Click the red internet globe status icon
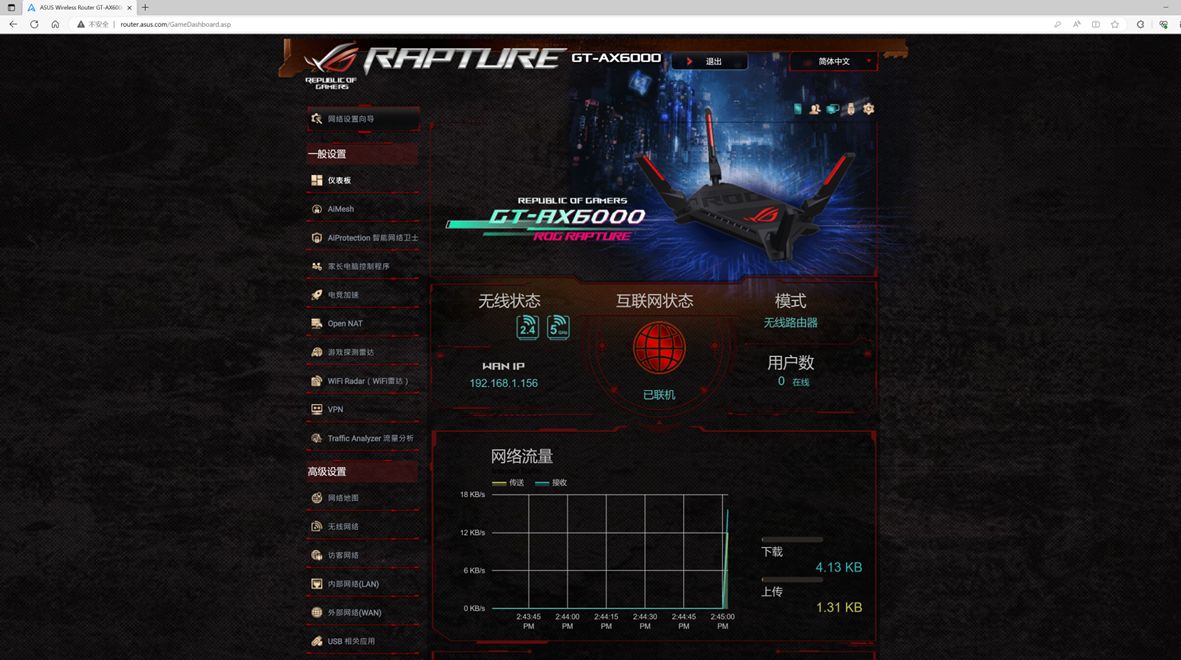The image size is (1181, 660). point(659,347)
